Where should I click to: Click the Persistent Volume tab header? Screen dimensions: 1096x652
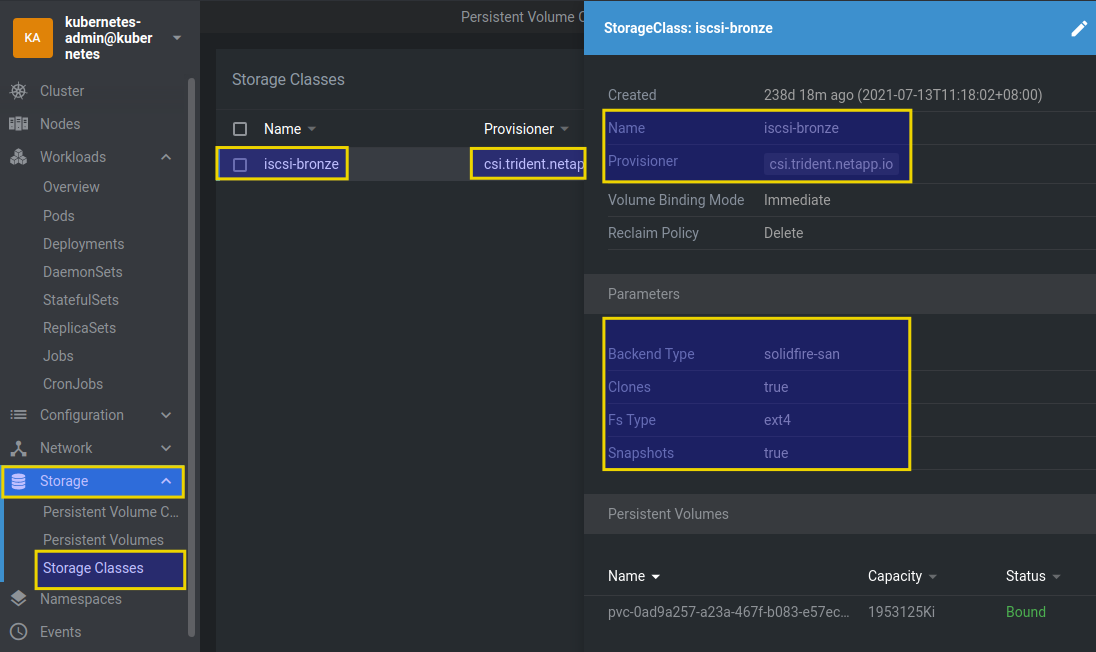[x=522, y=17]
